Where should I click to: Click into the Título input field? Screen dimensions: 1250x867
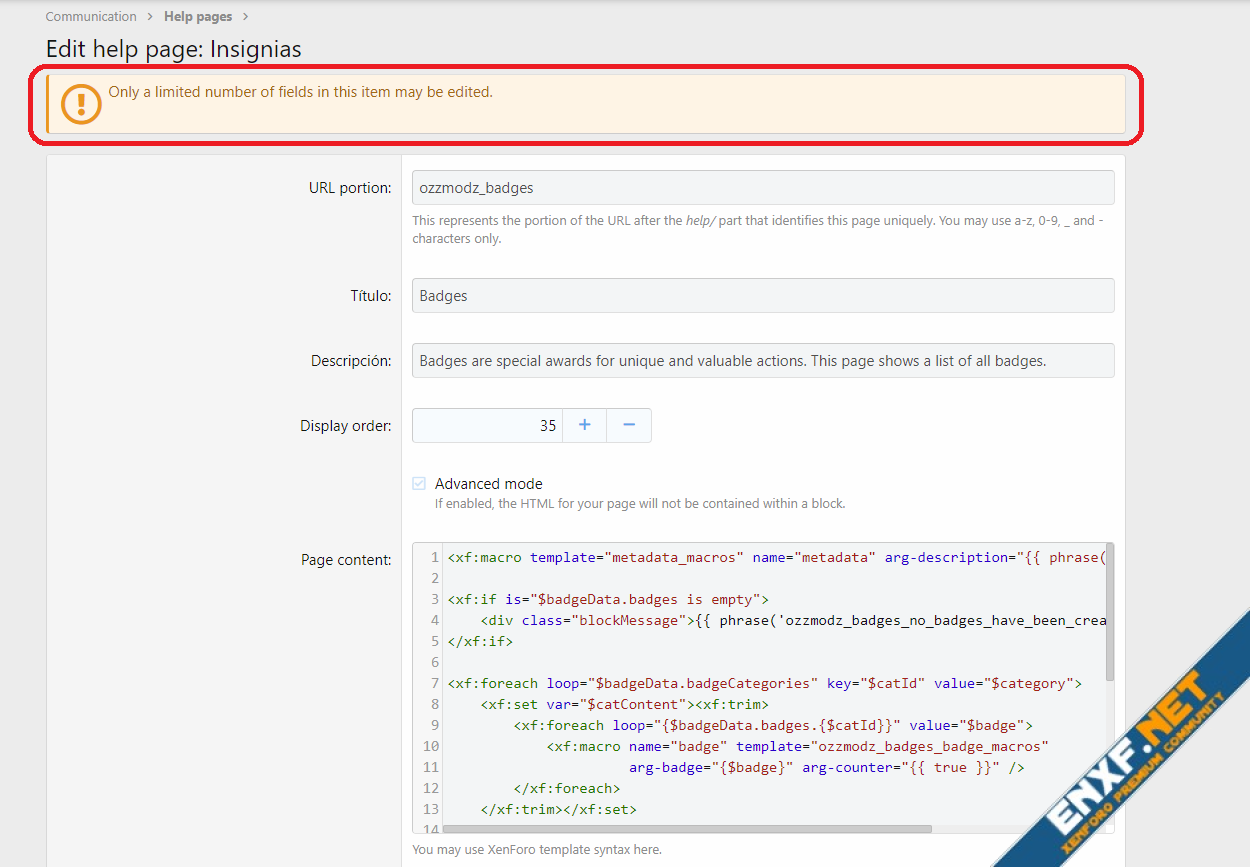click(x=762, y=296)
